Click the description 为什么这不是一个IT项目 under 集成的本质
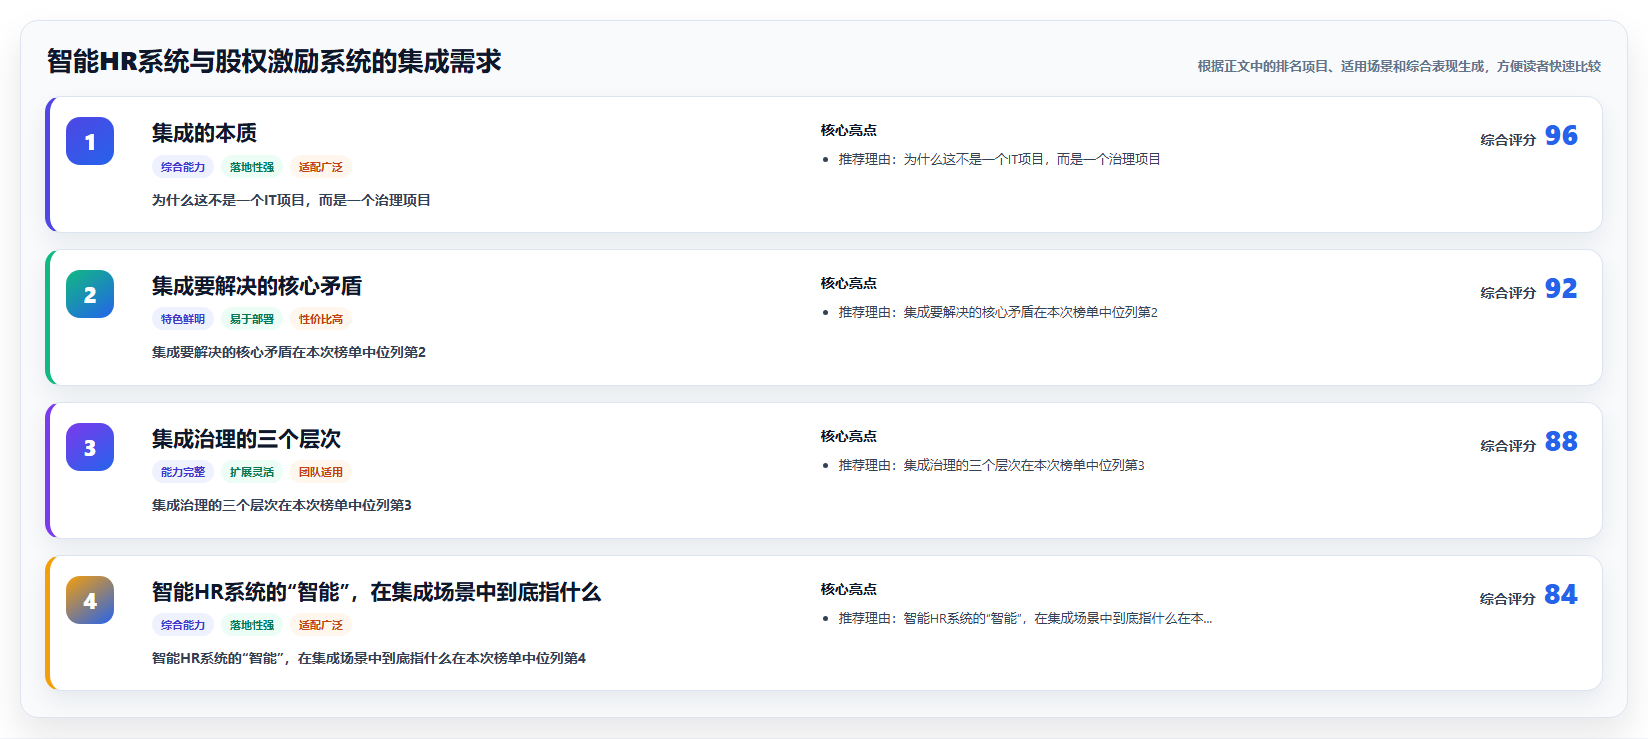This screenshot has width=1648, height=739. (x=291, y=200)
